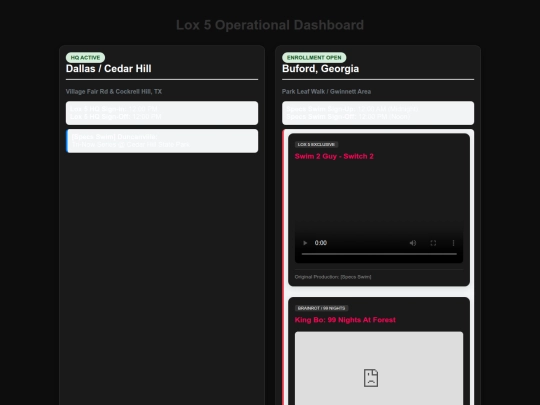Click the HQ ACTIVE status badge

85,58
